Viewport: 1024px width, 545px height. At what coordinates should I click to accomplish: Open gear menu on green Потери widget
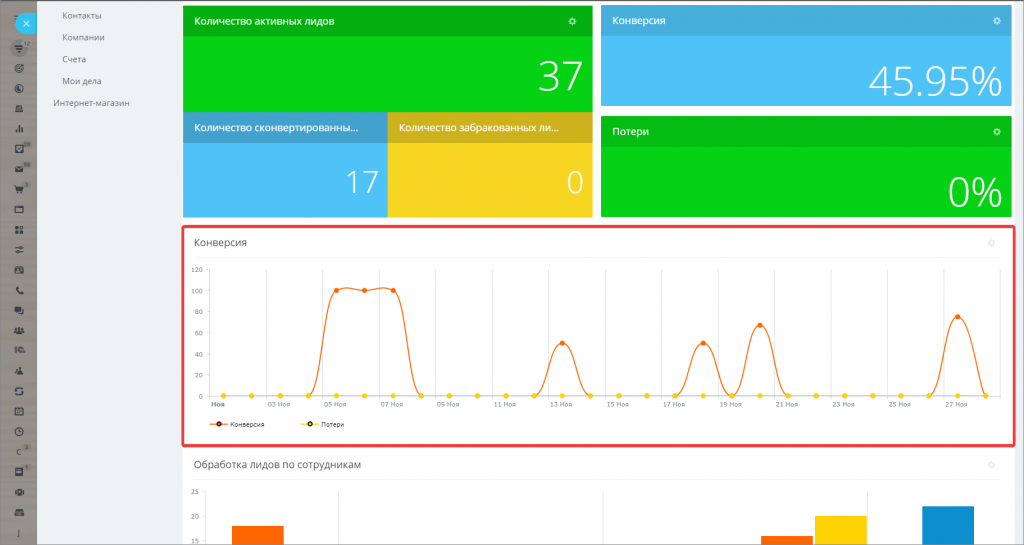(996, 132)
